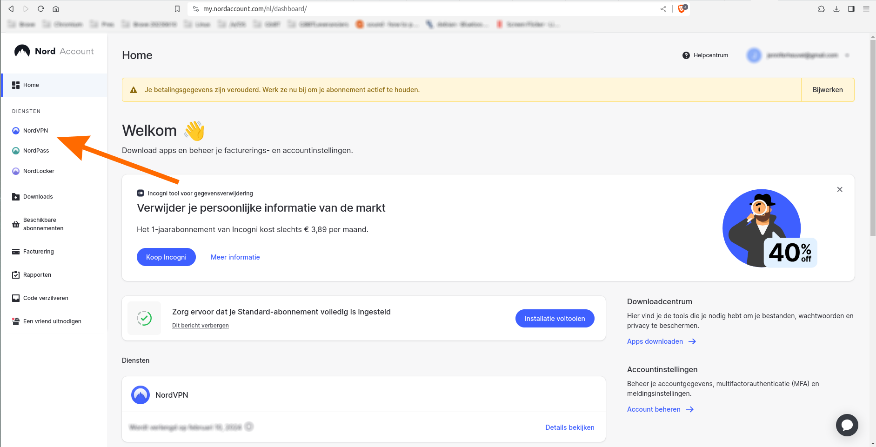Open Een vriend uitnodigen in the sidebar
Screen dimensions: 876x447
coord(46,321)
